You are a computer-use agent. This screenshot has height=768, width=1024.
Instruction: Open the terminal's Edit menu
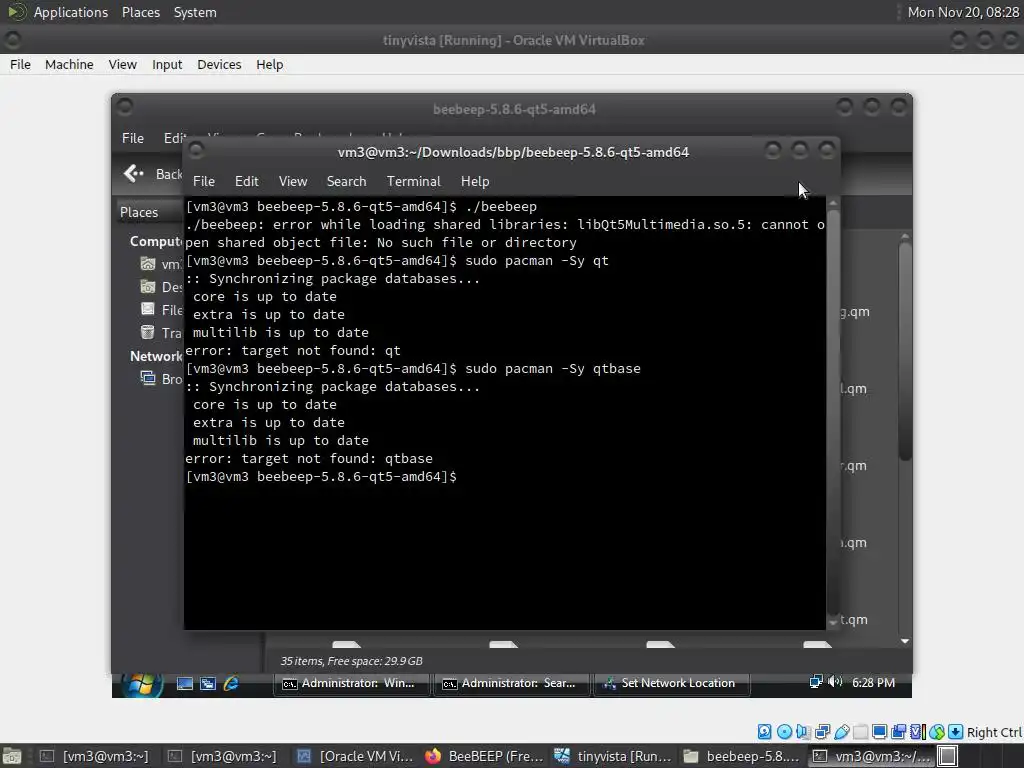[247, 182]
